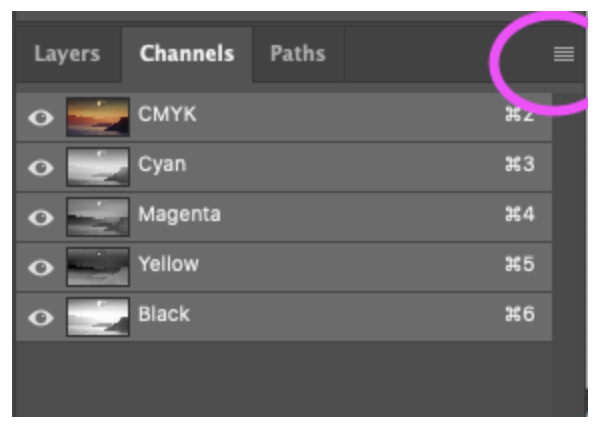Click the Black channel thumbnail

click(97, 317)
